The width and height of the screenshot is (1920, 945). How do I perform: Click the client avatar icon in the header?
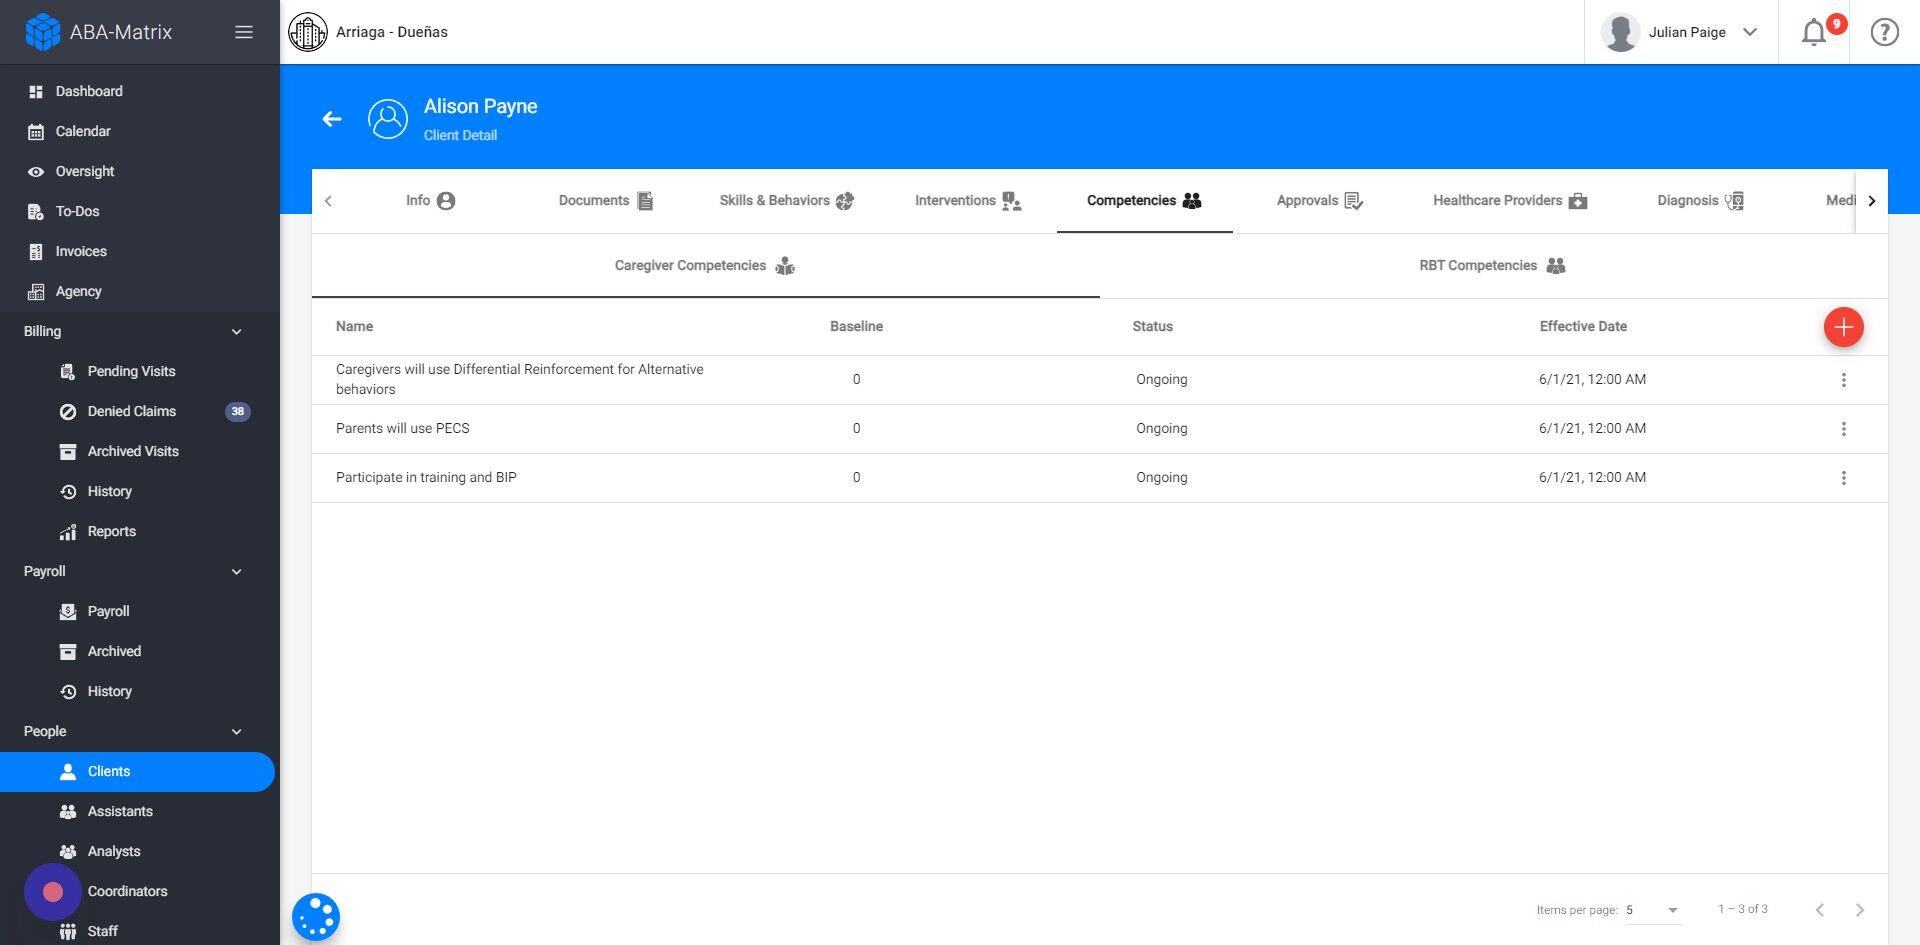pos(388,119)
